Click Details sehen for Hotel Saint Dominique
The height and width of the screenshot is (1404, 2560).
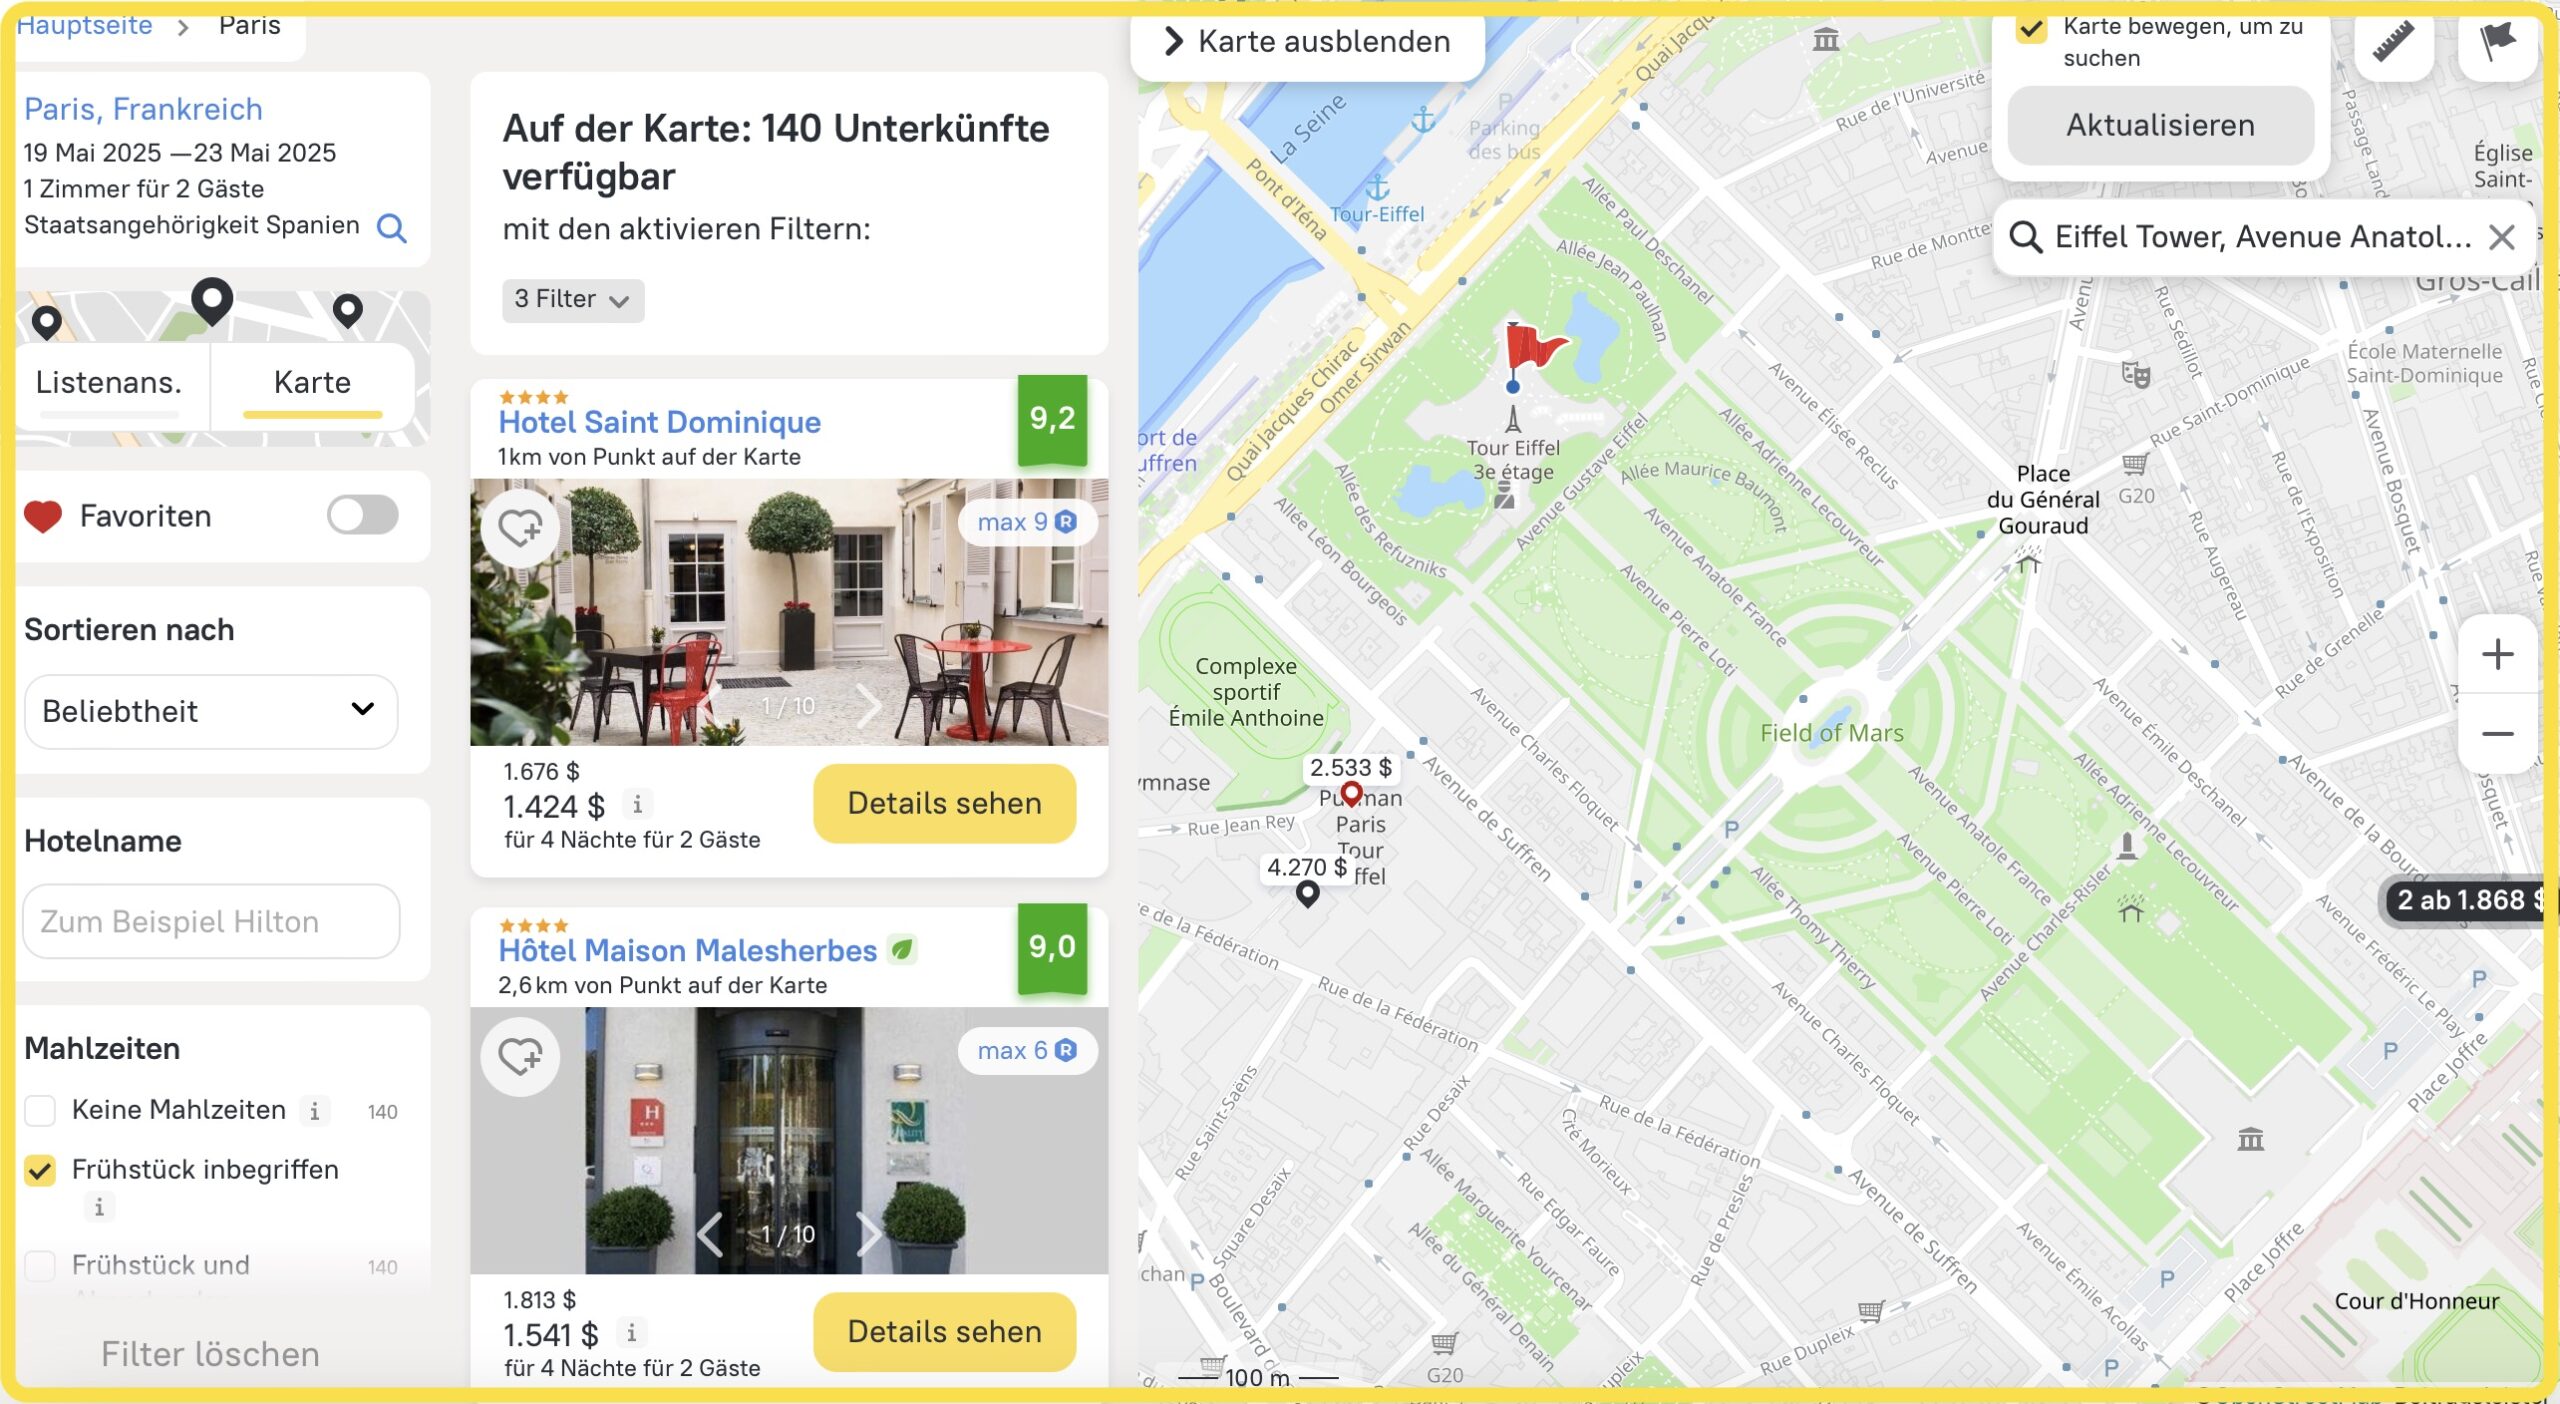[944, 803]
